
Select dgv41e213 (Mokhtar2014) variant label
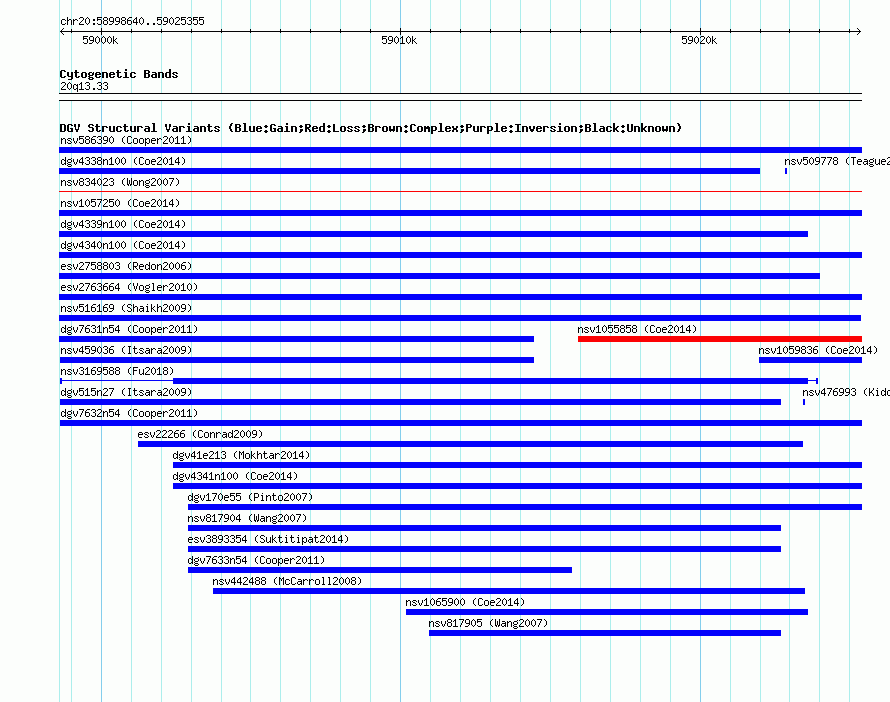pyautogui.click(x=241, y=455)
